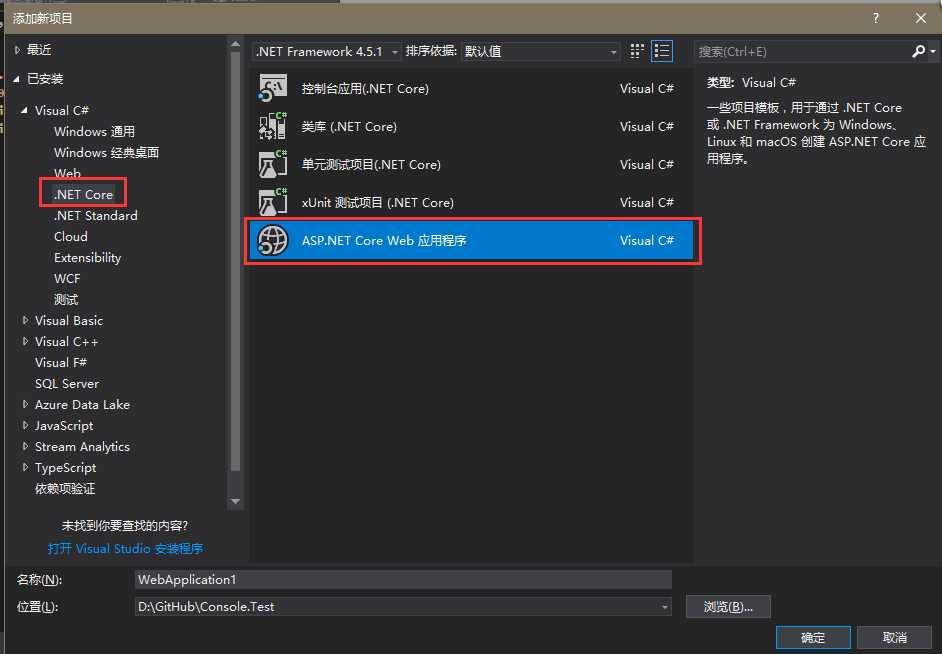Click the console app (.NET Core) template icon

tap(273, 88)
